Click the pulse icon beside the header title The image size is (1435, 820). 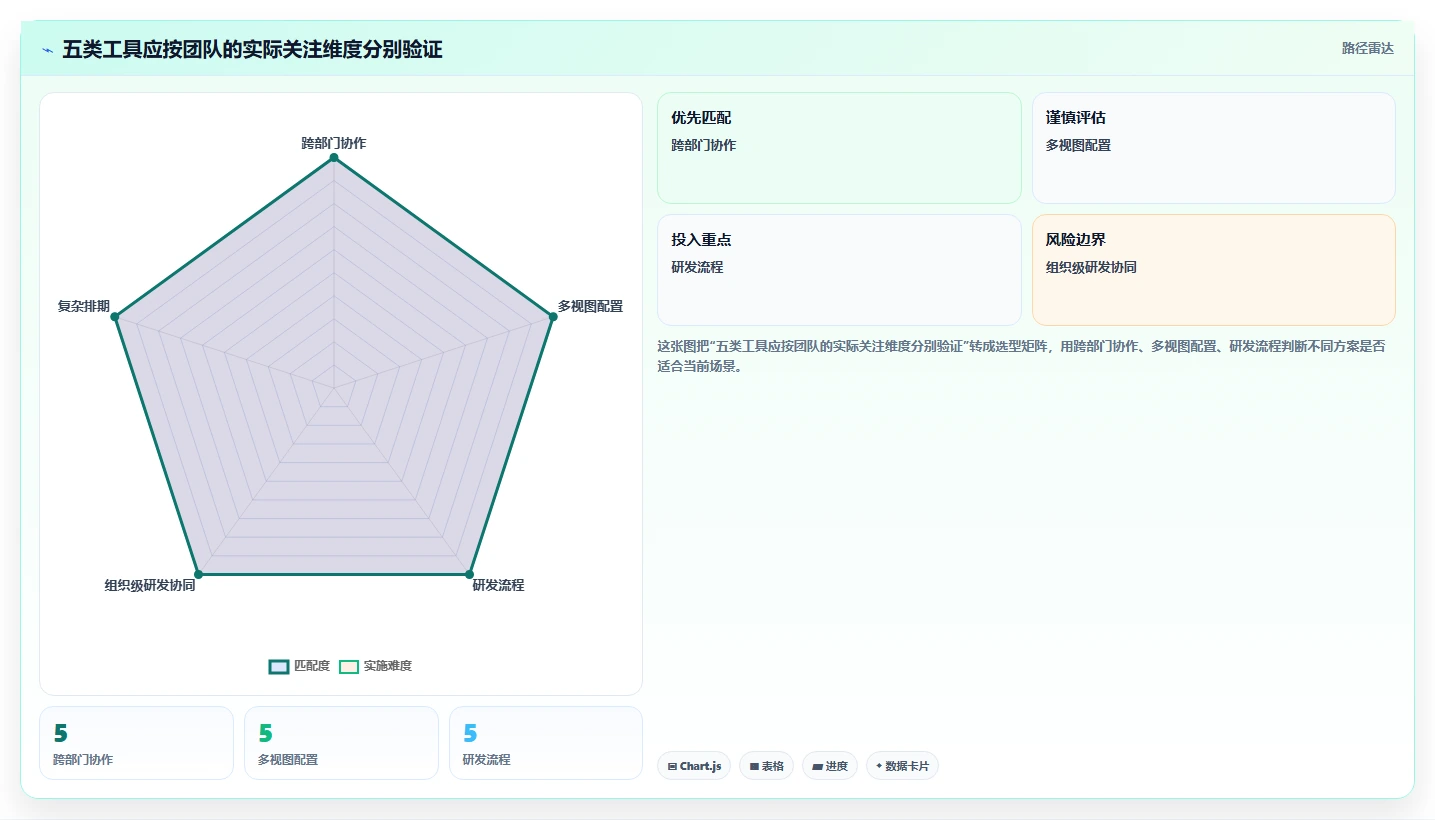(48, 50)
